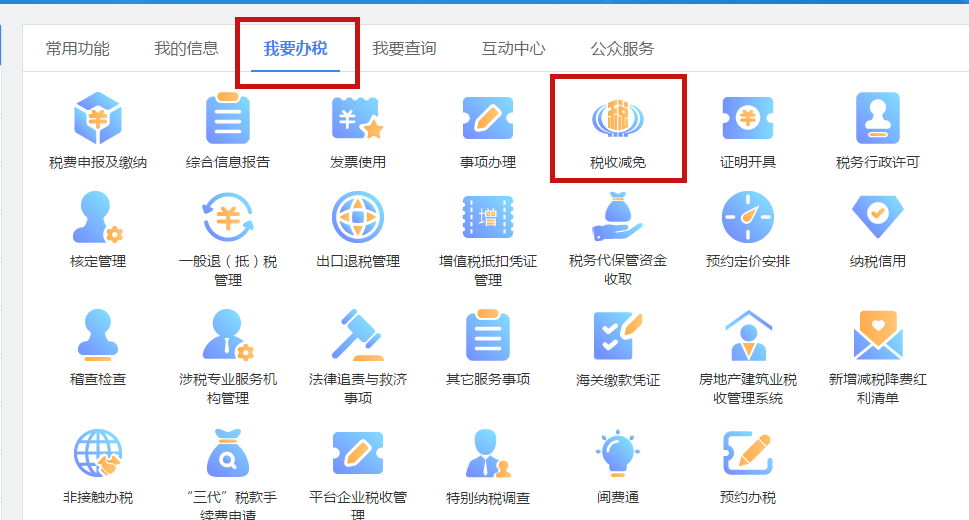Click the 发票使用 text label
The image size is (969, 520).
pyautogui.click(x=358, y=163)
